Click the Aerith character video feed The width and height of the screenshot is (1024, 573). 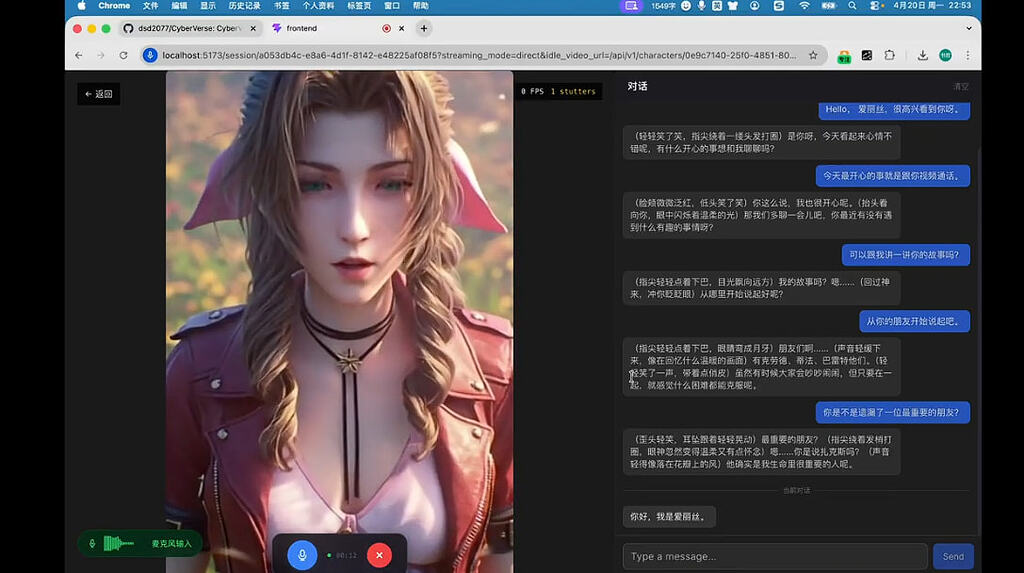(340, 321)
